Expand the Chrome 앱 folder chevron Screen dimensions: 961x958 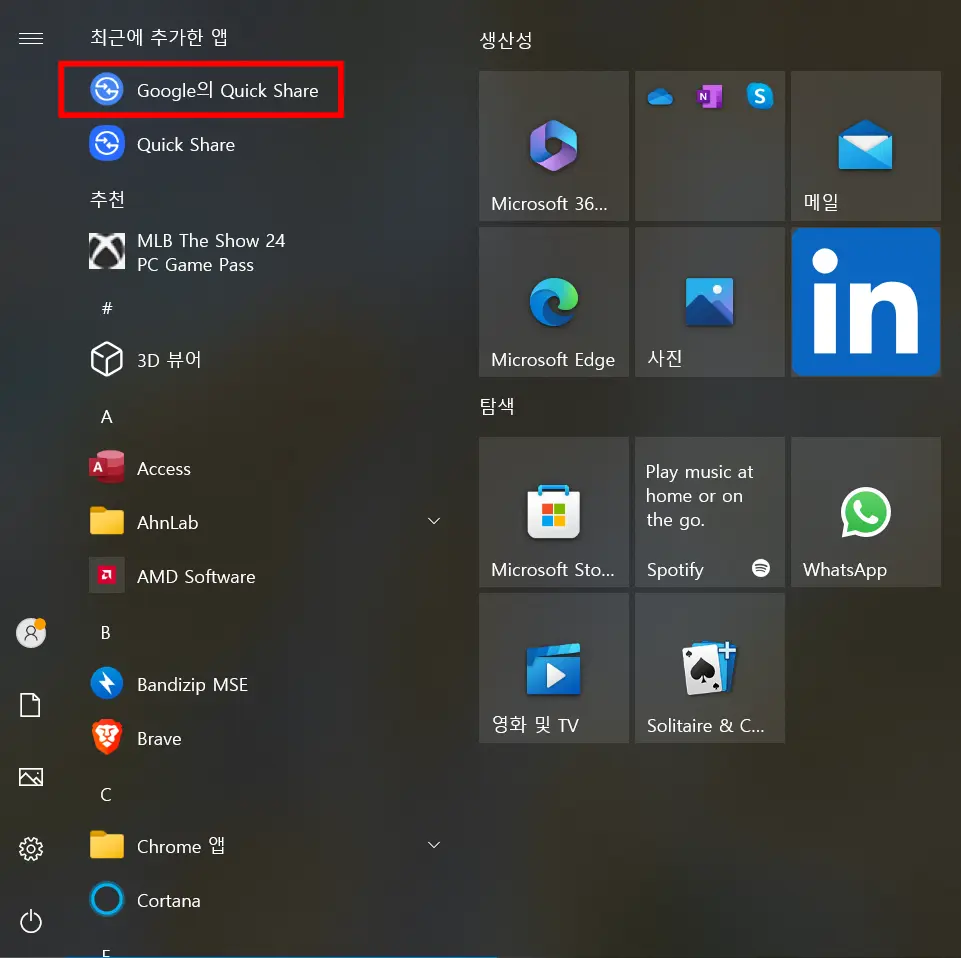point(434,845)
